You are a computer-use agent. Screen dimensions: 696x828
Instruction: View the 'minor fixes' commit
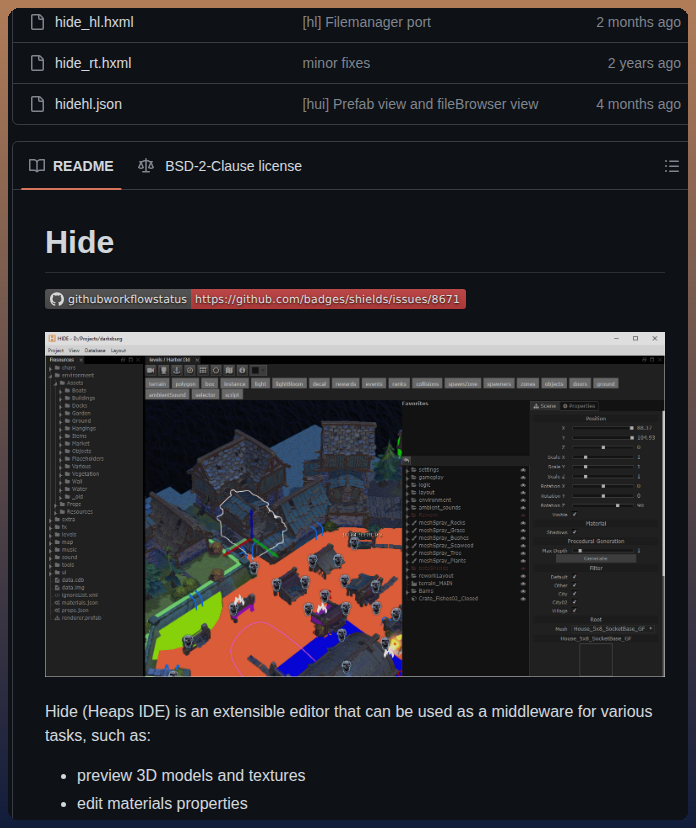click(x=336, y=63)
